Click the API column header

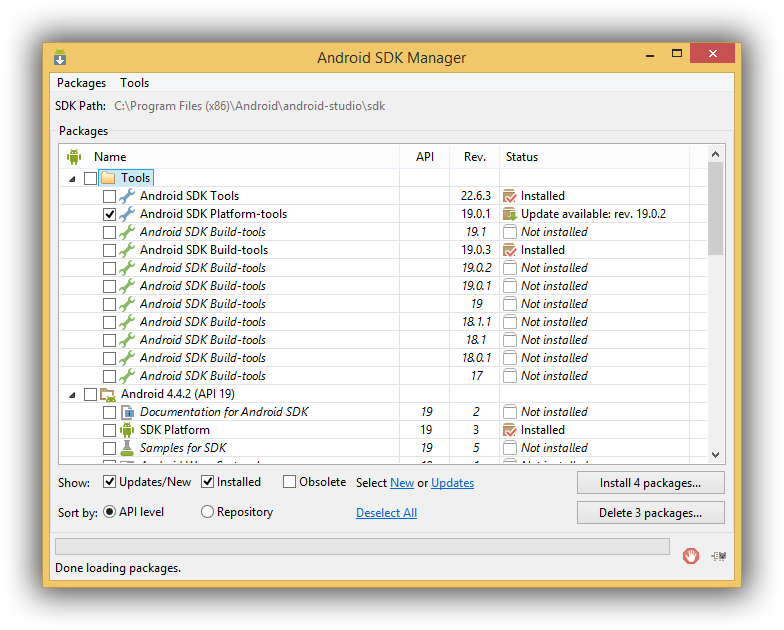pos(425,157)
